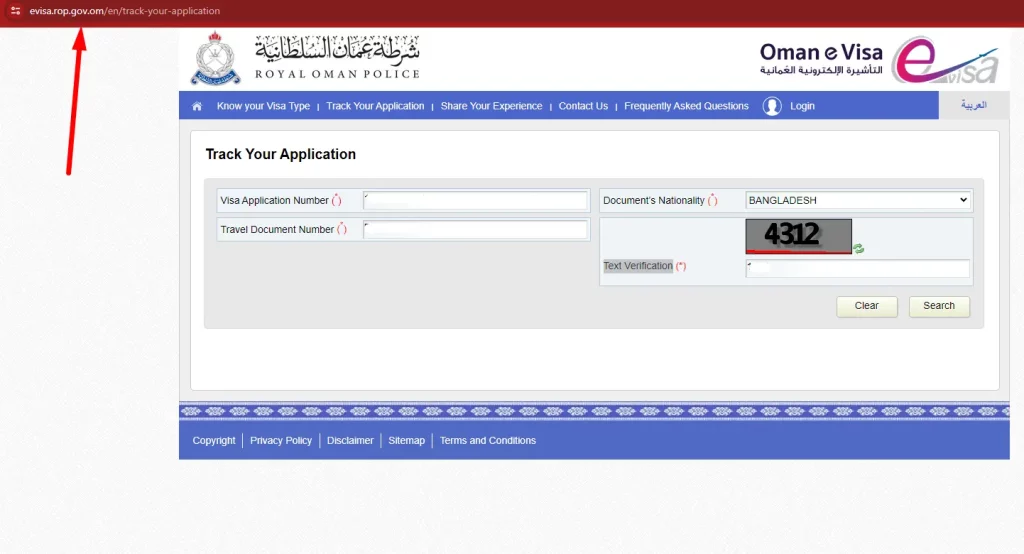Open Know your Visa Type menu
Image resolution: width=1024 pixels, height=554 pixels.
coord(263,106)
